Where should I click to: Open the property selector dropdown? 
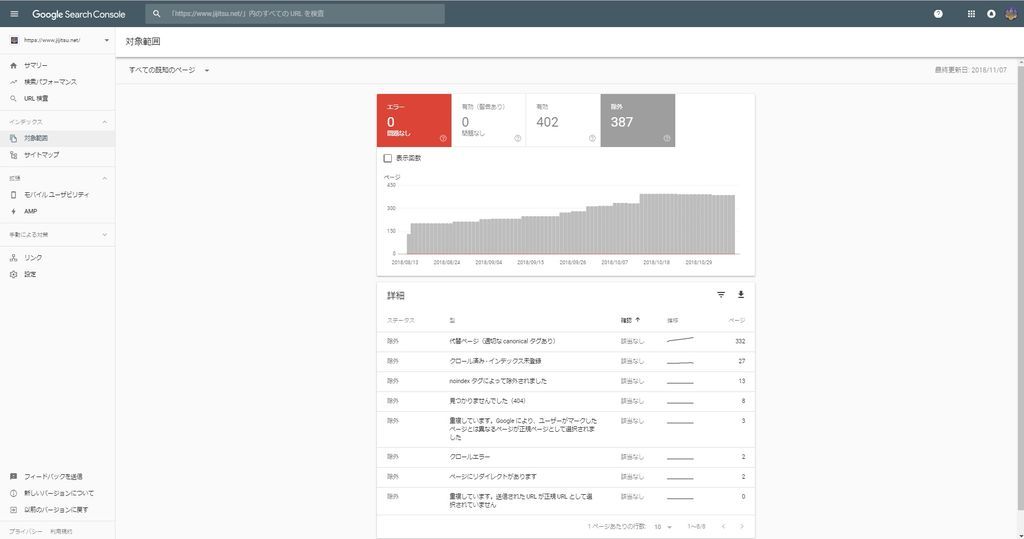[59, 41]
